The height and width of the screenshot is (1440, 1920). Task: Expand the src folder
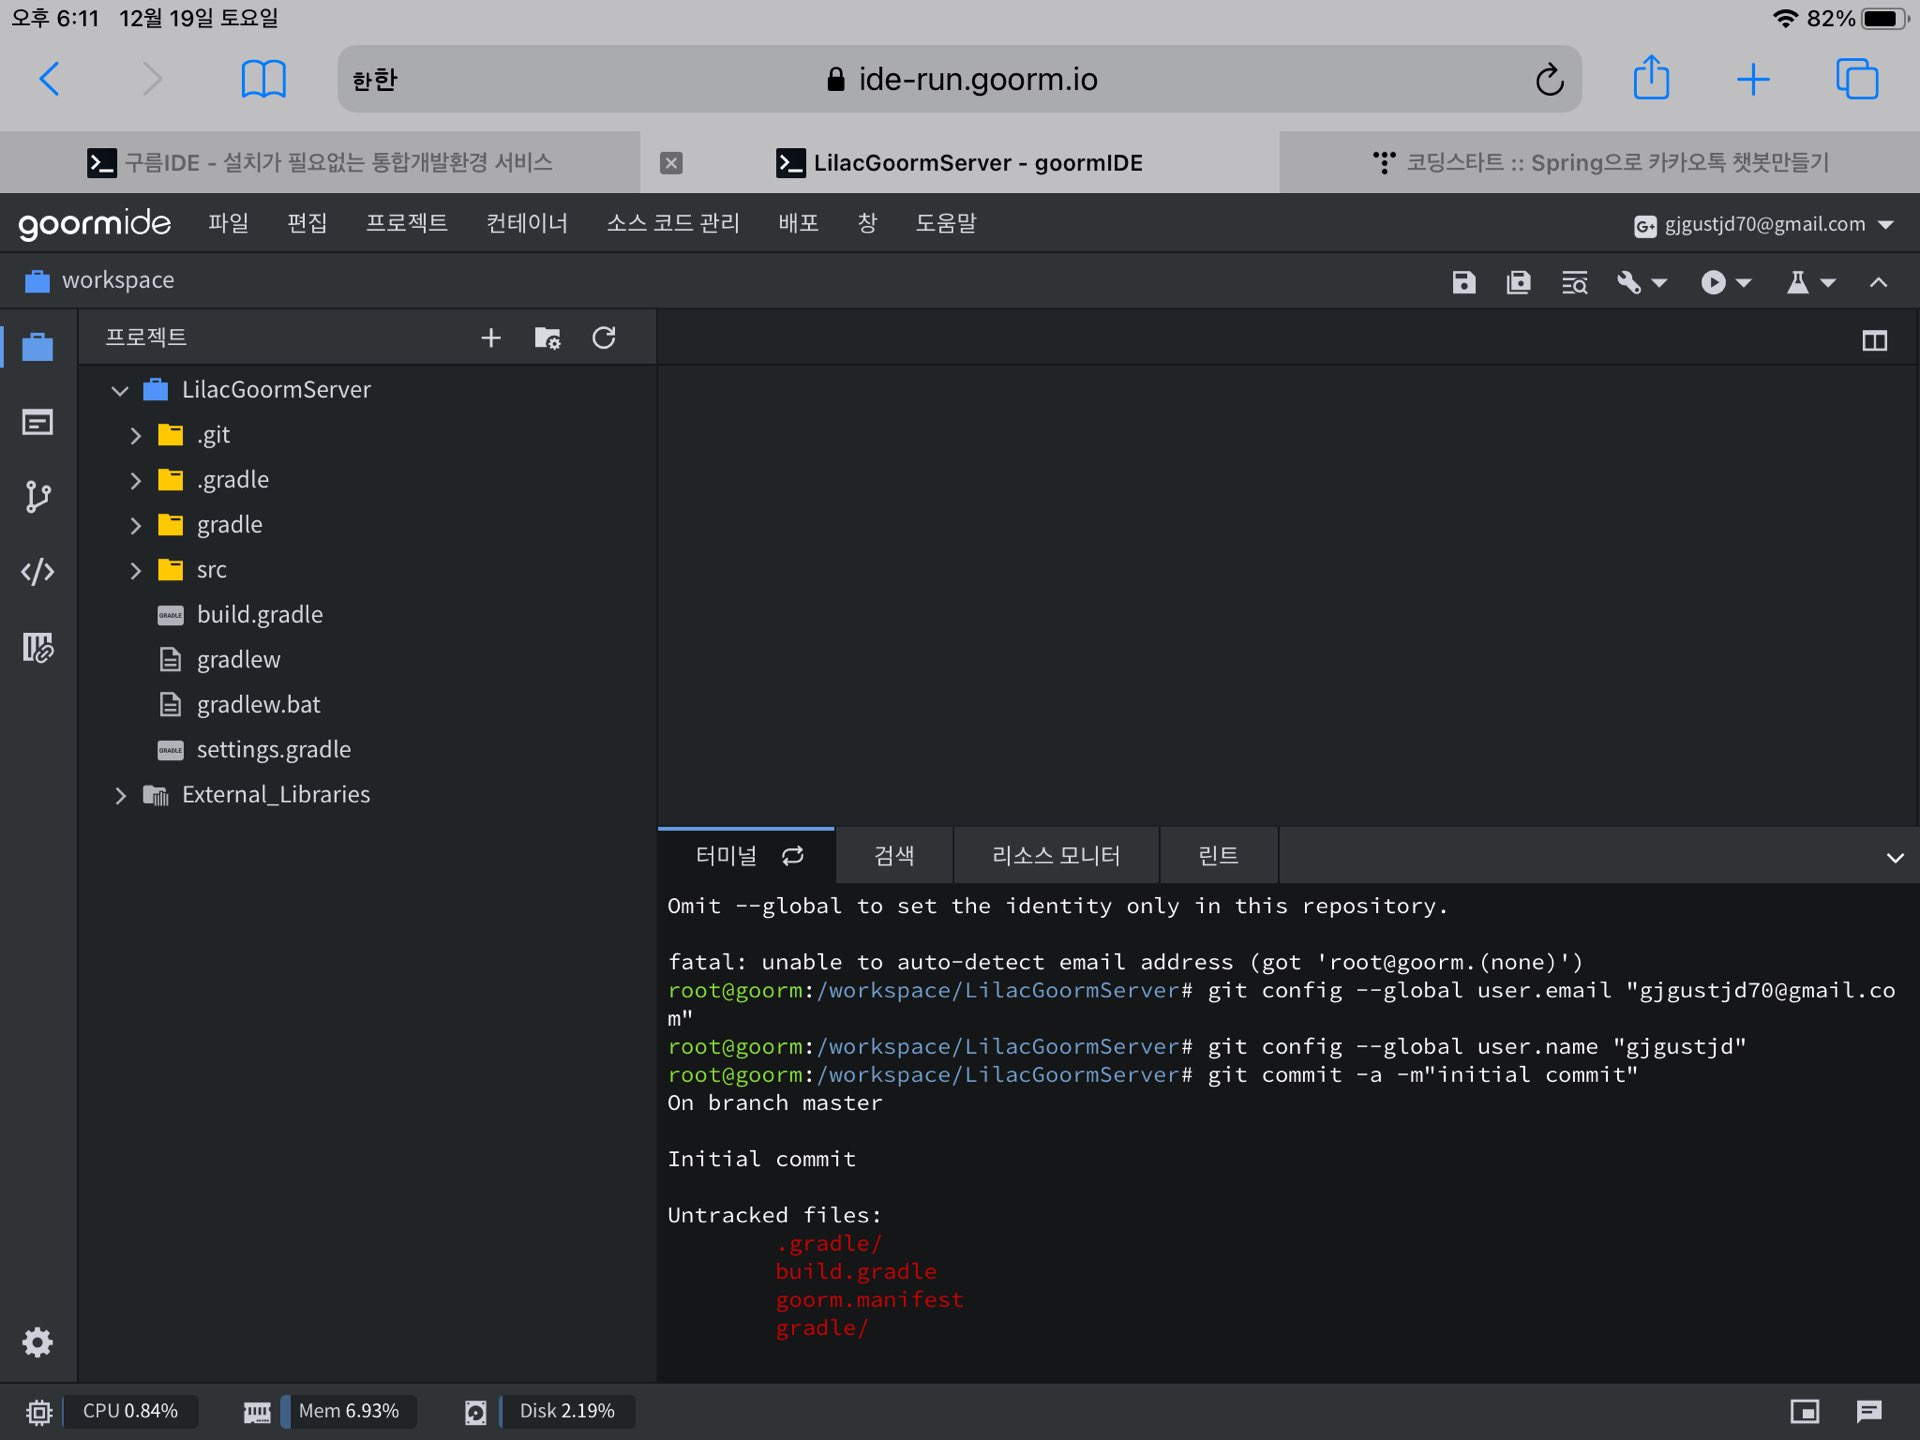pyautogui.click(x=136, y=570)
